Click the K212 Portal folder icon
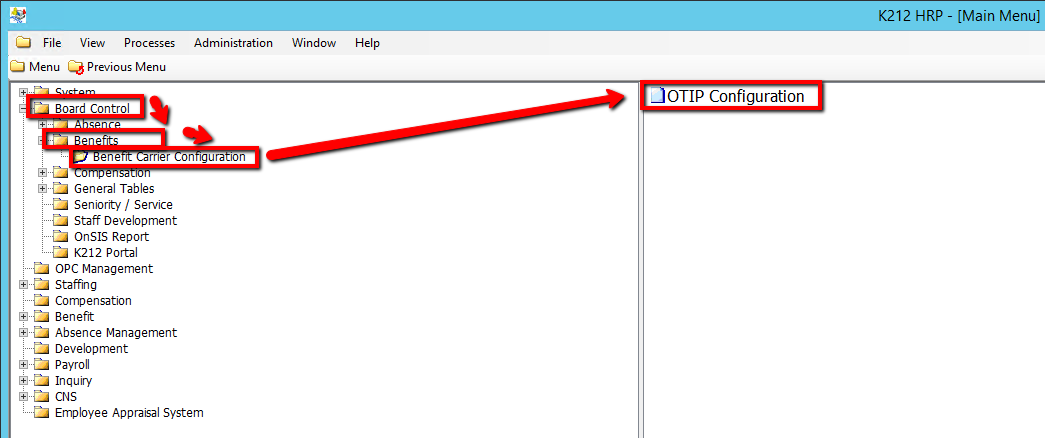 click(x=60, y=253)
